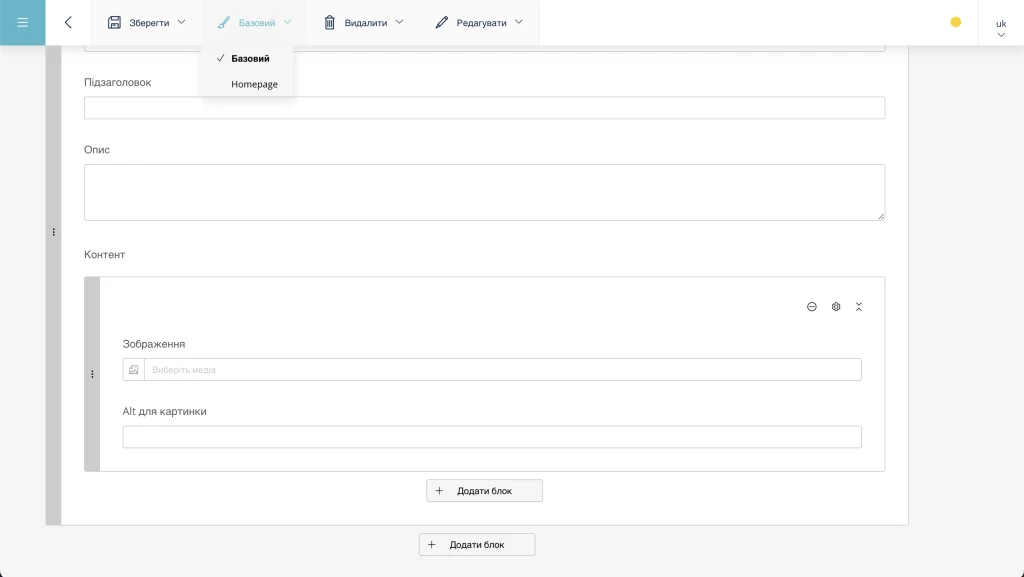Click the pencil edit icon
This screenshot has height=577, width=1024.
coord(441,22)
